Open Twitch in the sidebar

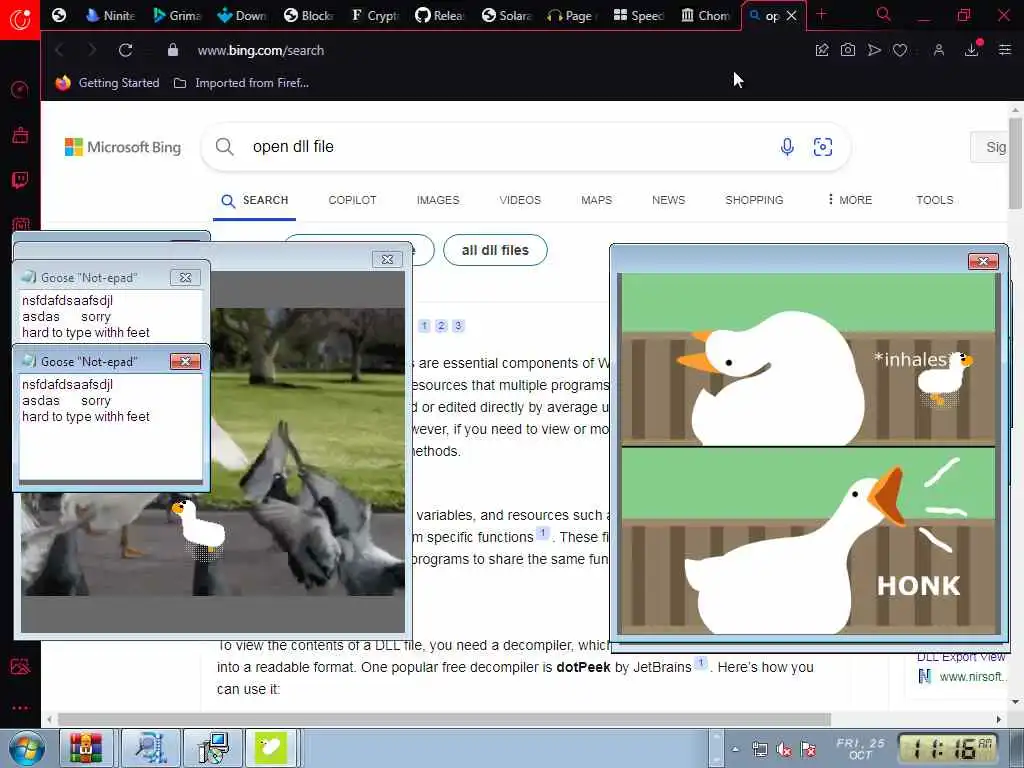(x=20, y=180)
